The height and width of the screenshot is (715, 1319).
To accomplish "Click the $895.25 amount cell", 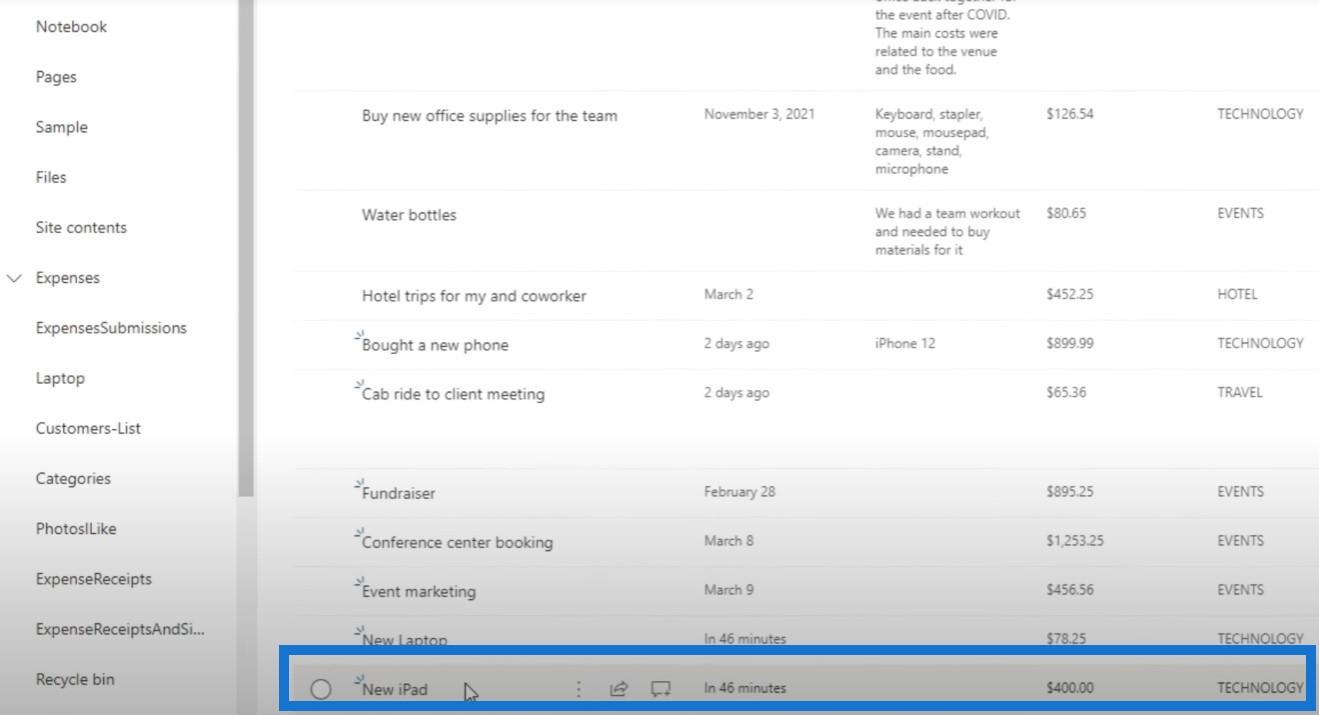I will [1070, 491].
